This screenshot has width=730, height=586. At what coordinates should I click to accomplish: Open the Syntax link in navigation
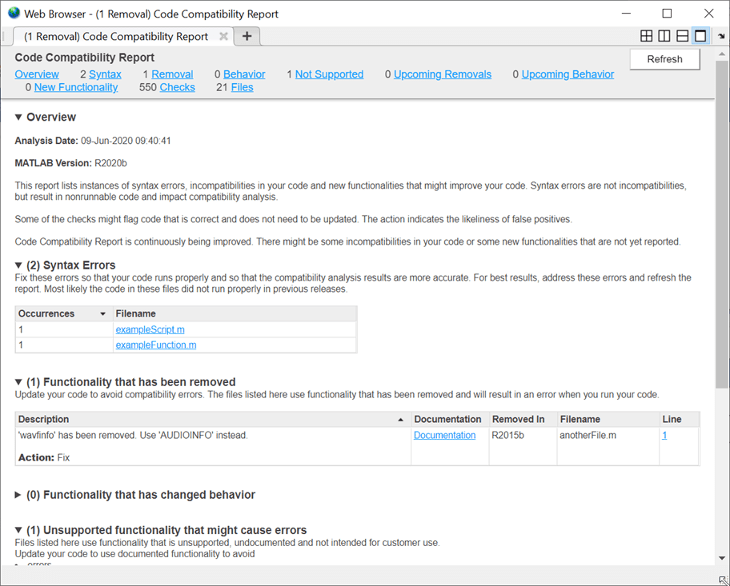point(105,74)
